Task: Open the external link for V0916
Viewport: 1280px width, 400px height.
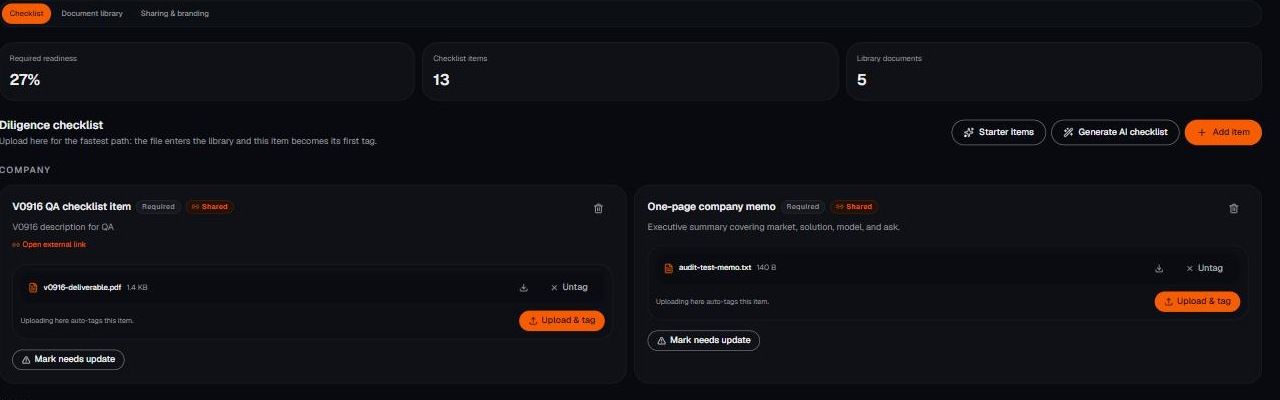Action: [x=49, y=244]
